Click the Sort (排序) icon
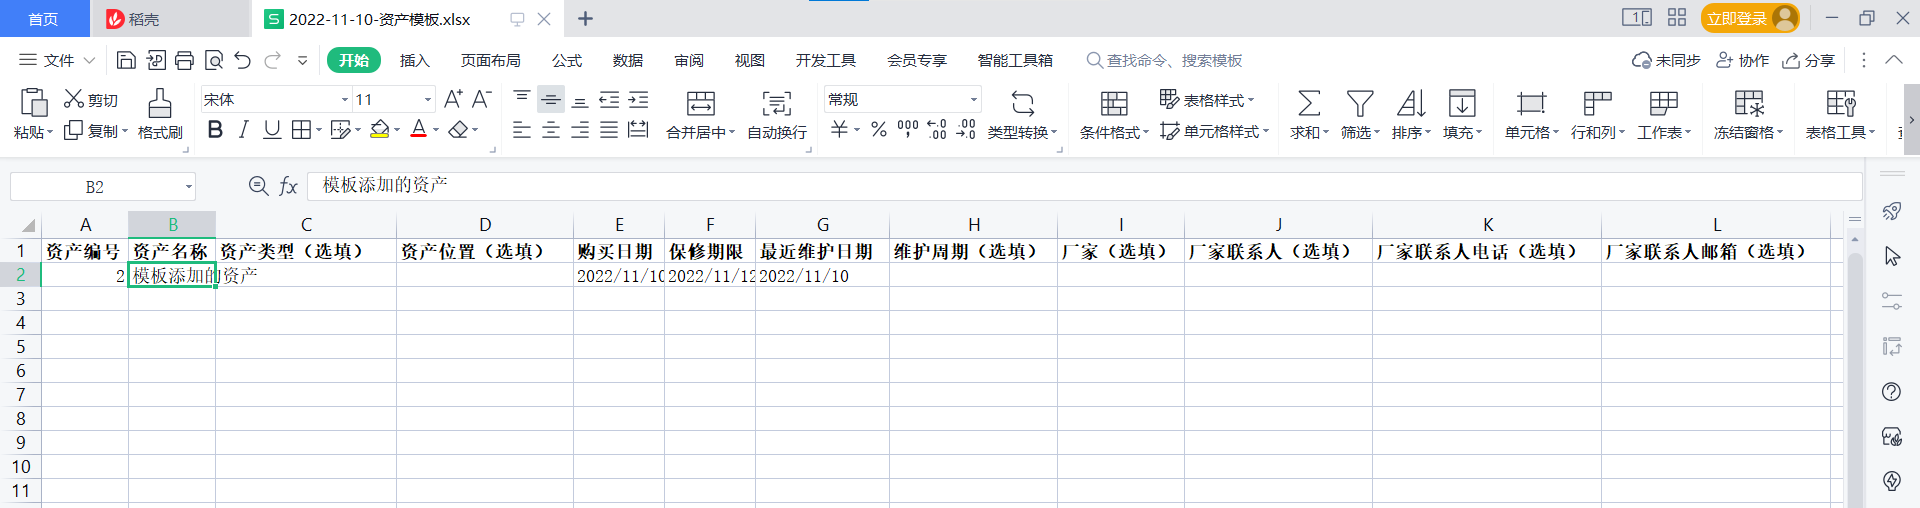Image resolution: width=1920 pixels, height=508 pixels. pyautogui.click(x=1411, y=103)
